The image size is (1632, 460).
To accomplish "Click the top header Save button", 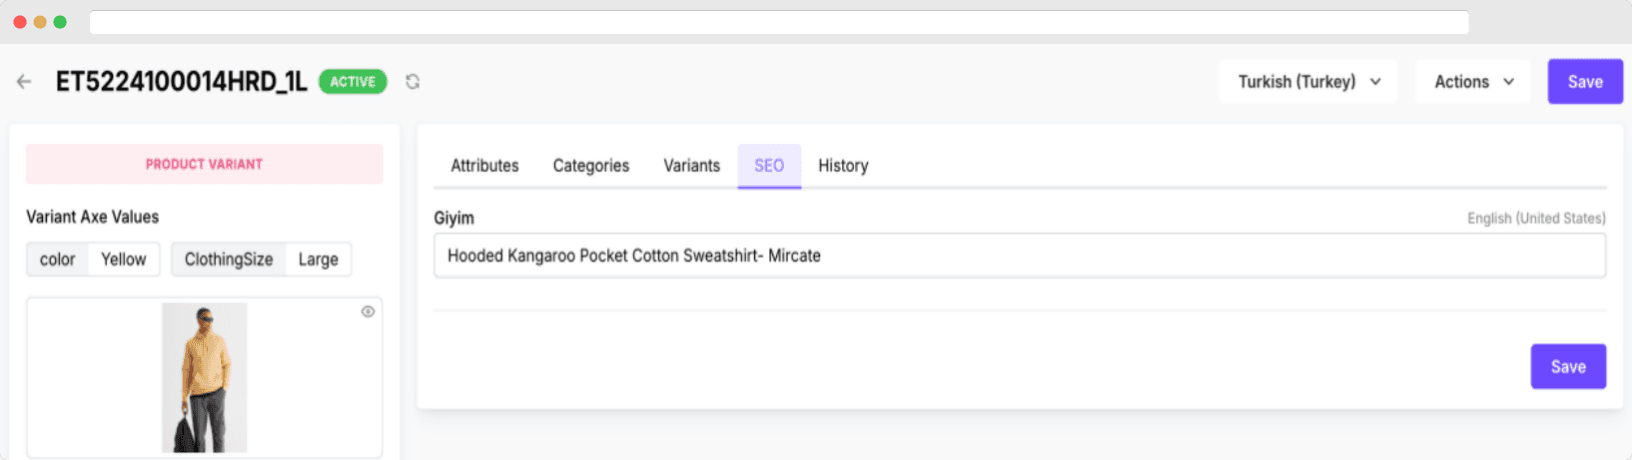I will [1585, 82].
